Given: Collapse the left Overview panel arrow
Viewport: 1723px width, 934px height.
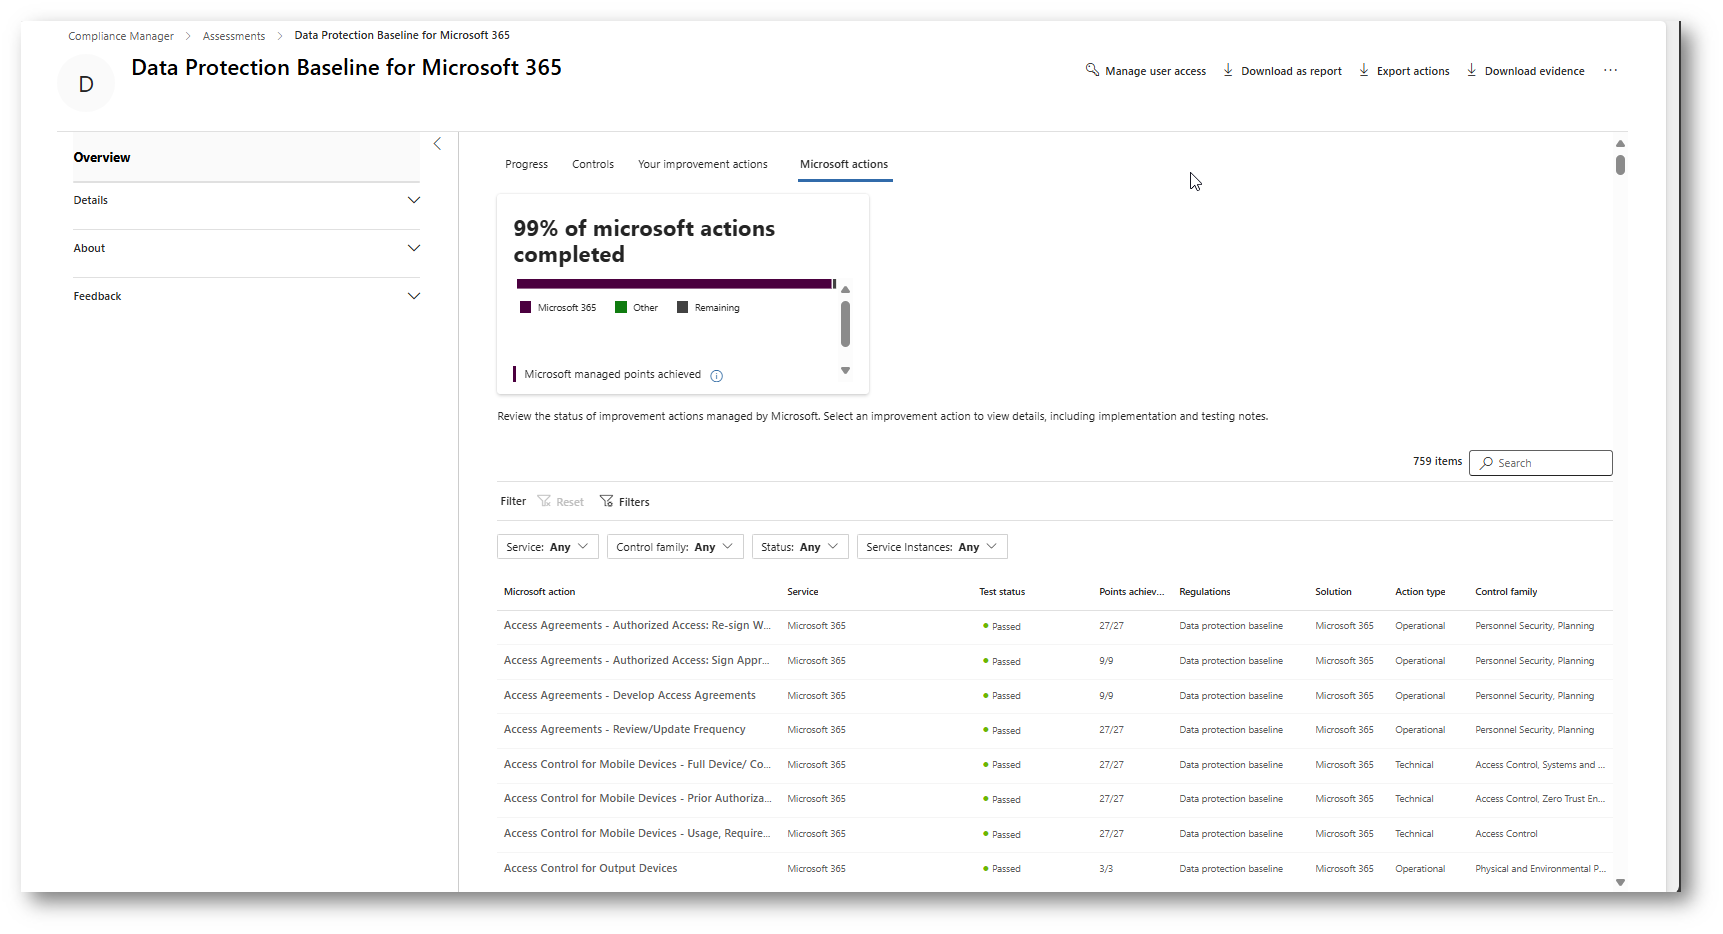Looking at the screenshot, I should click(437, 144).
